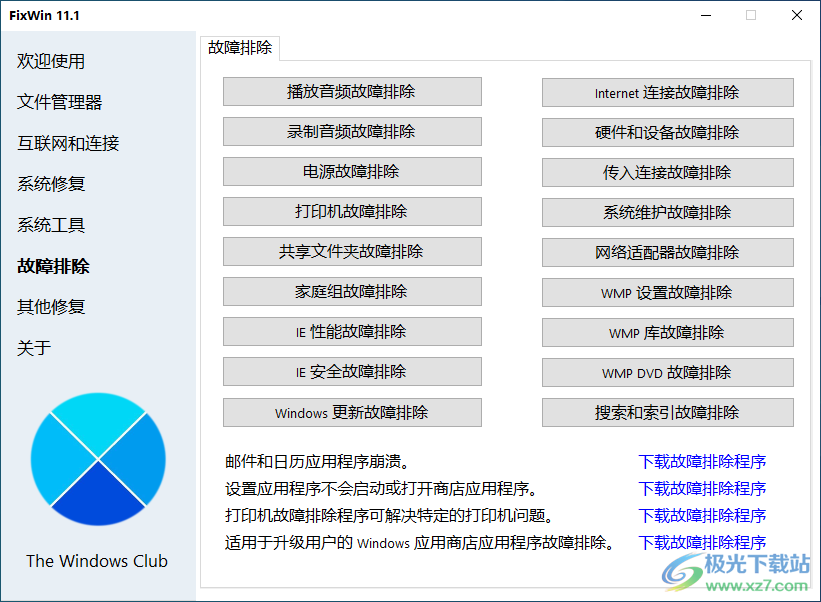Open 播放音频故障排除

tap(351, 92)
